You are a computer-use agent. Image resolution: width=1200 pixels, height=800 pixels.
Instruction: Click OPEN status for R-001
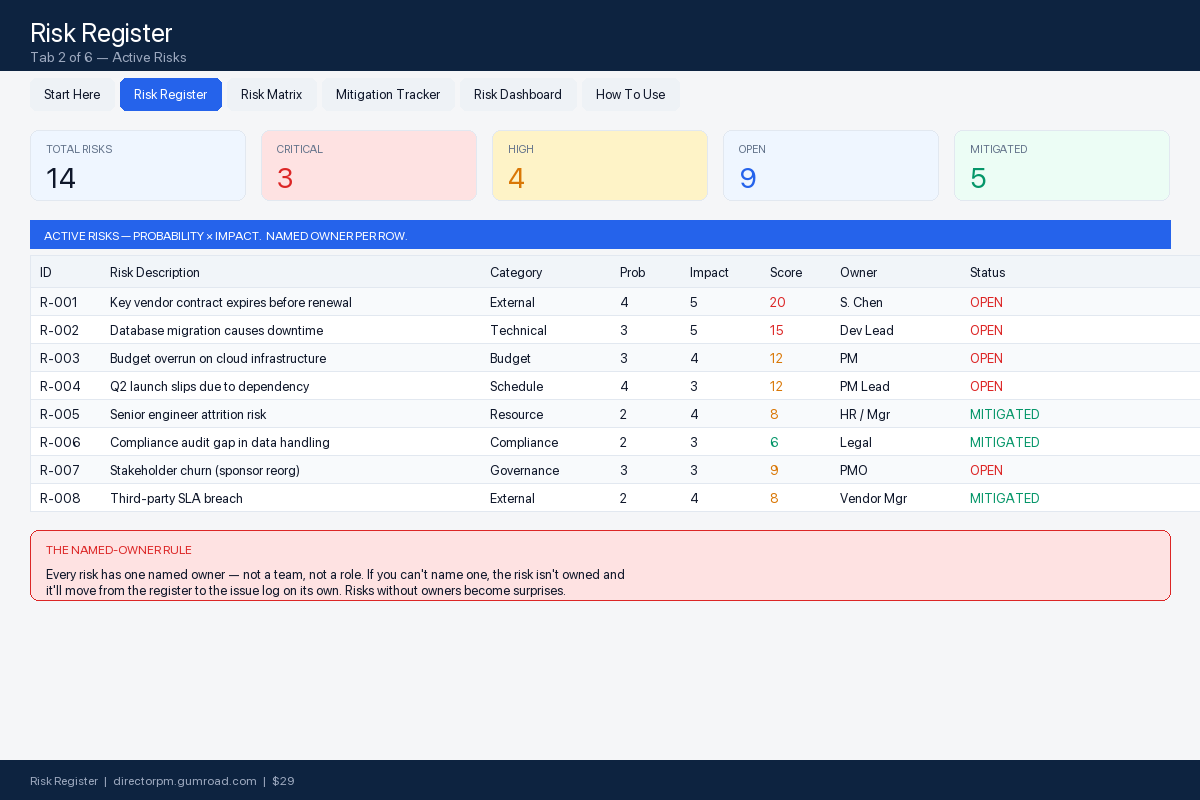pos(986,302)
